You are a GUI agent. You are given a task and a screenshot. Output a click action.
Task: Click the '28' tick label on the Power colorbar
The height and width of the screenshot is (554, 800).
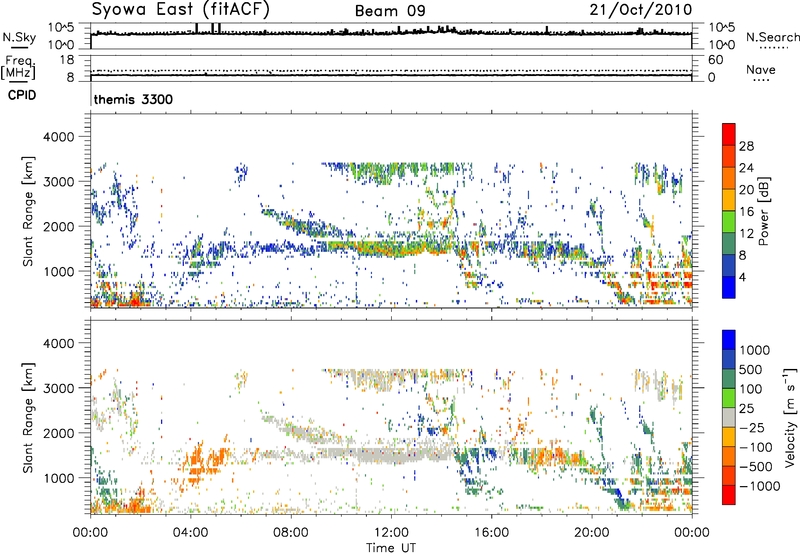(x=746, y=146)
